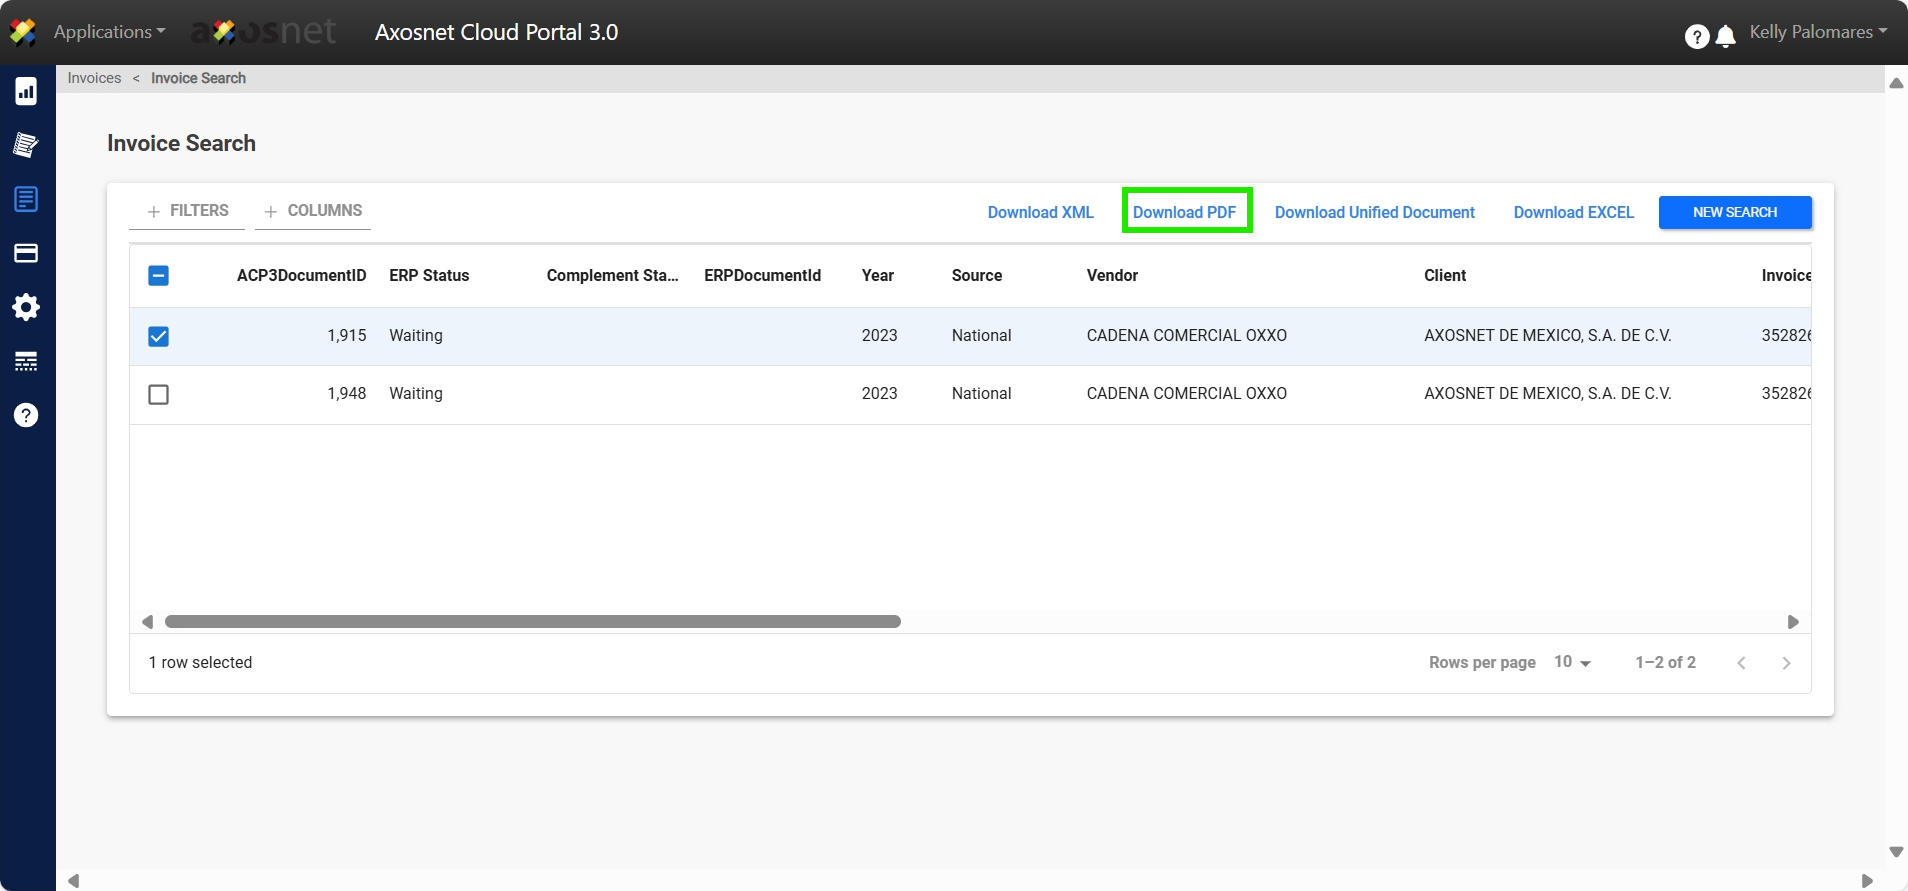Image resolution: width=1908 pixels, height=891 pixels.
Task: Expand the FILTERS panel
Action: (x=188, y=211)
